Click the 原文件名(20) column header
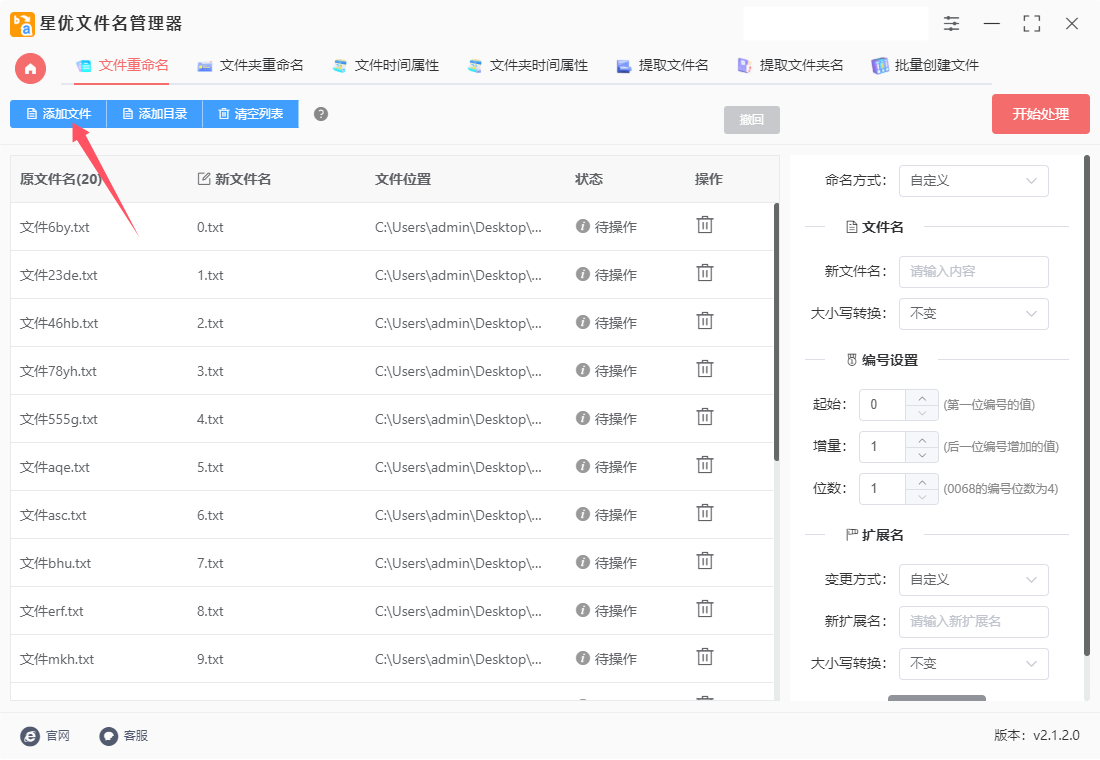Screen dimensions: 1100x760 pyautogui.click(x=60, y=180)
